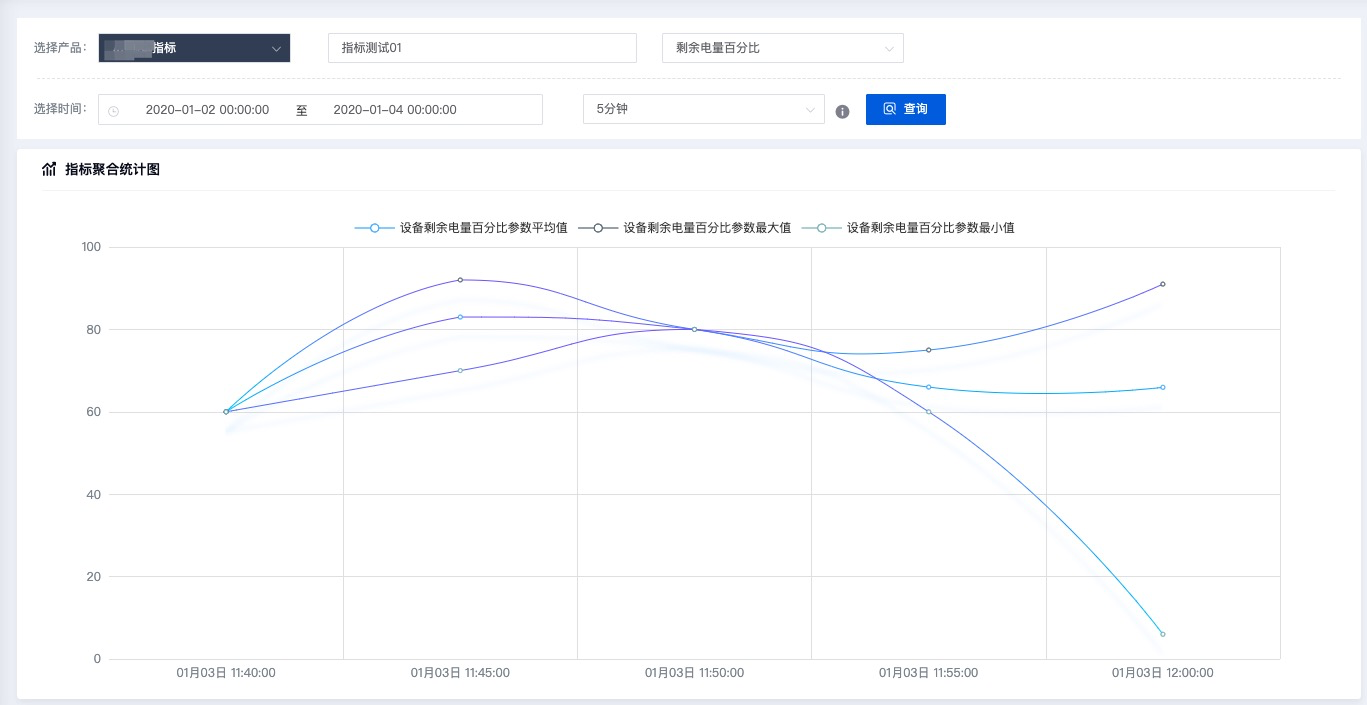1367x705 pixels.
Task: Click the 查询 query button
Action: click(x=905, y=109)
